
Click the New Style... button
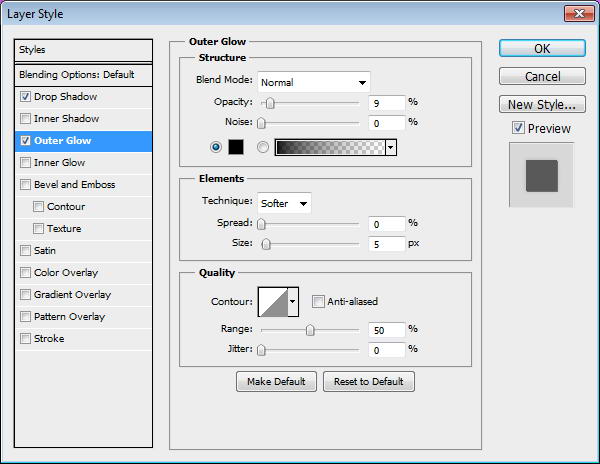(542, 104)
